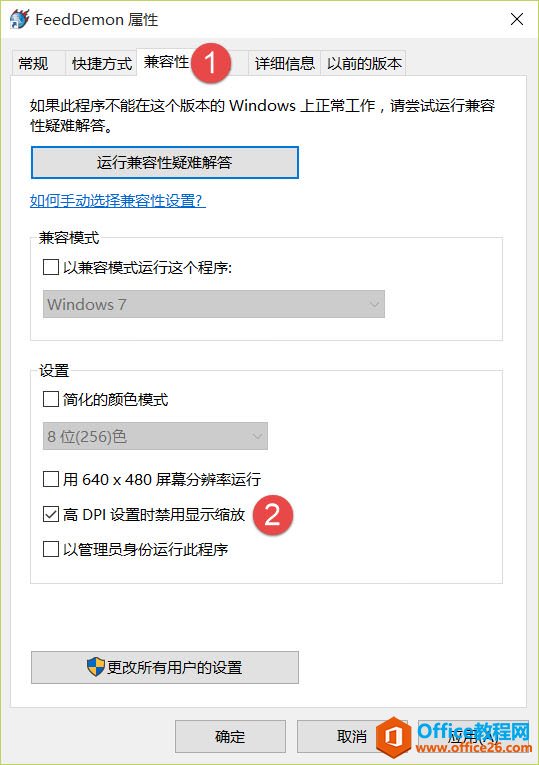Open 如何手动选择兼容性设置 link
Image resolution: width=539 pixels, height=765 pixels.
[118, 201]
